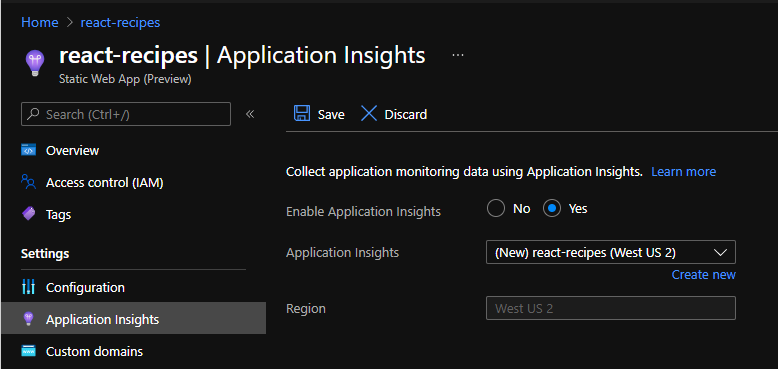Screen dimensions: 778x369
Task: Click the Application Insights lightbulb header icon
Action: coord(35,62)
